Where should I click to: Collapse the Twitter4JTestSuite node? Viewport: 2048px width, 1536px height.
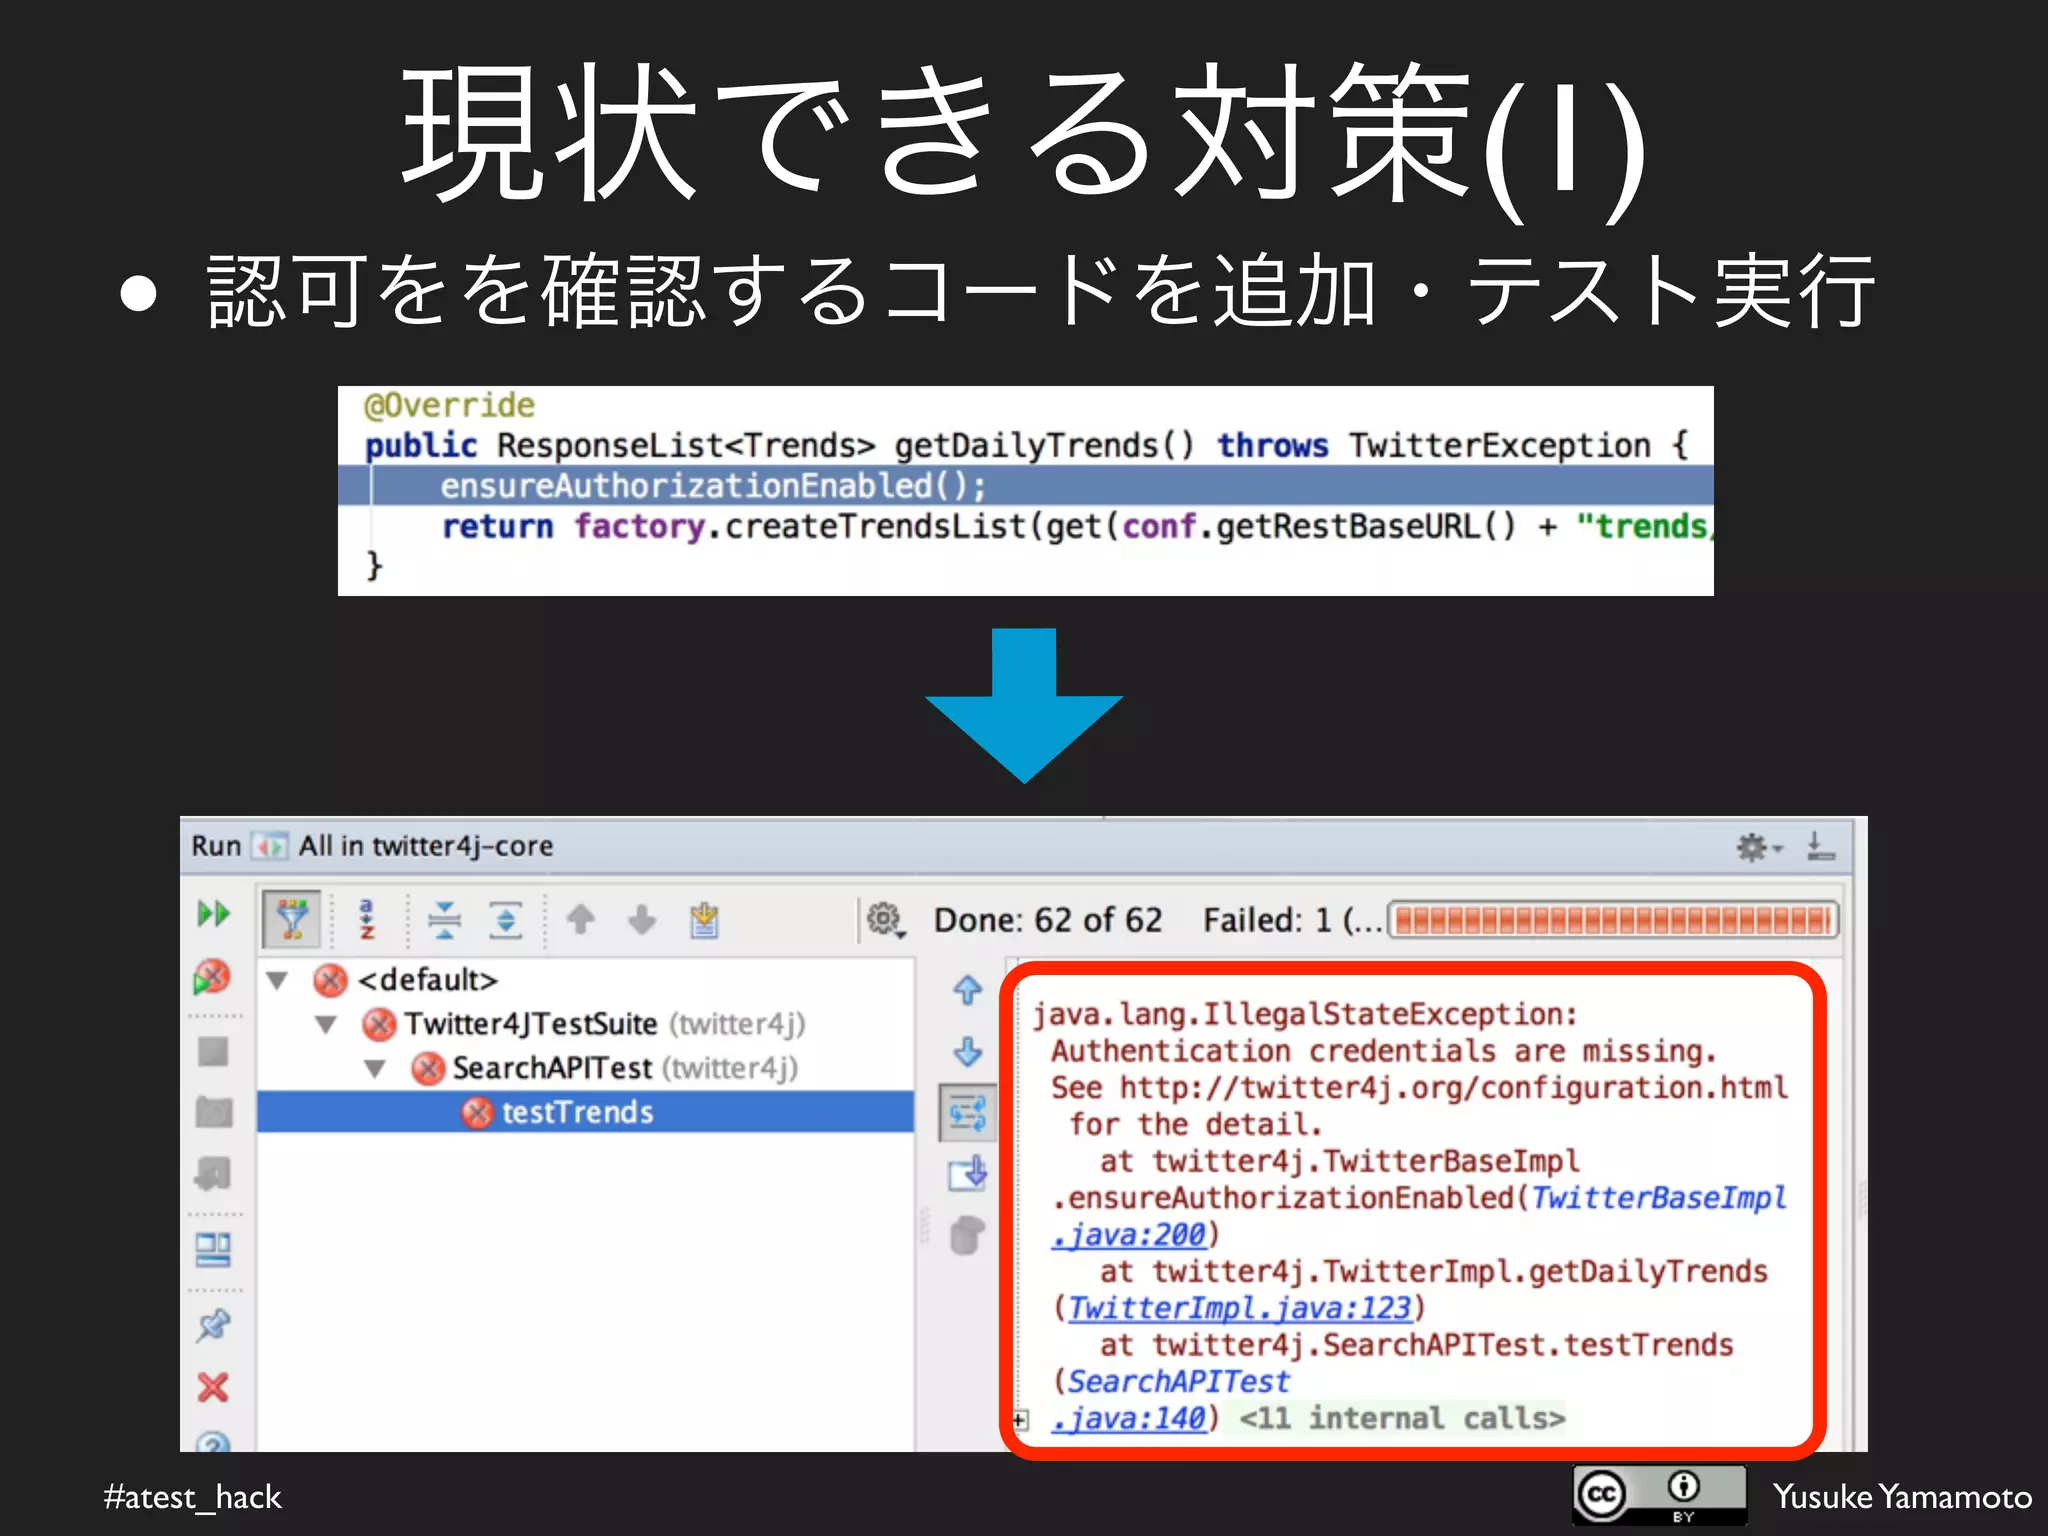[x=326, y=1024]
